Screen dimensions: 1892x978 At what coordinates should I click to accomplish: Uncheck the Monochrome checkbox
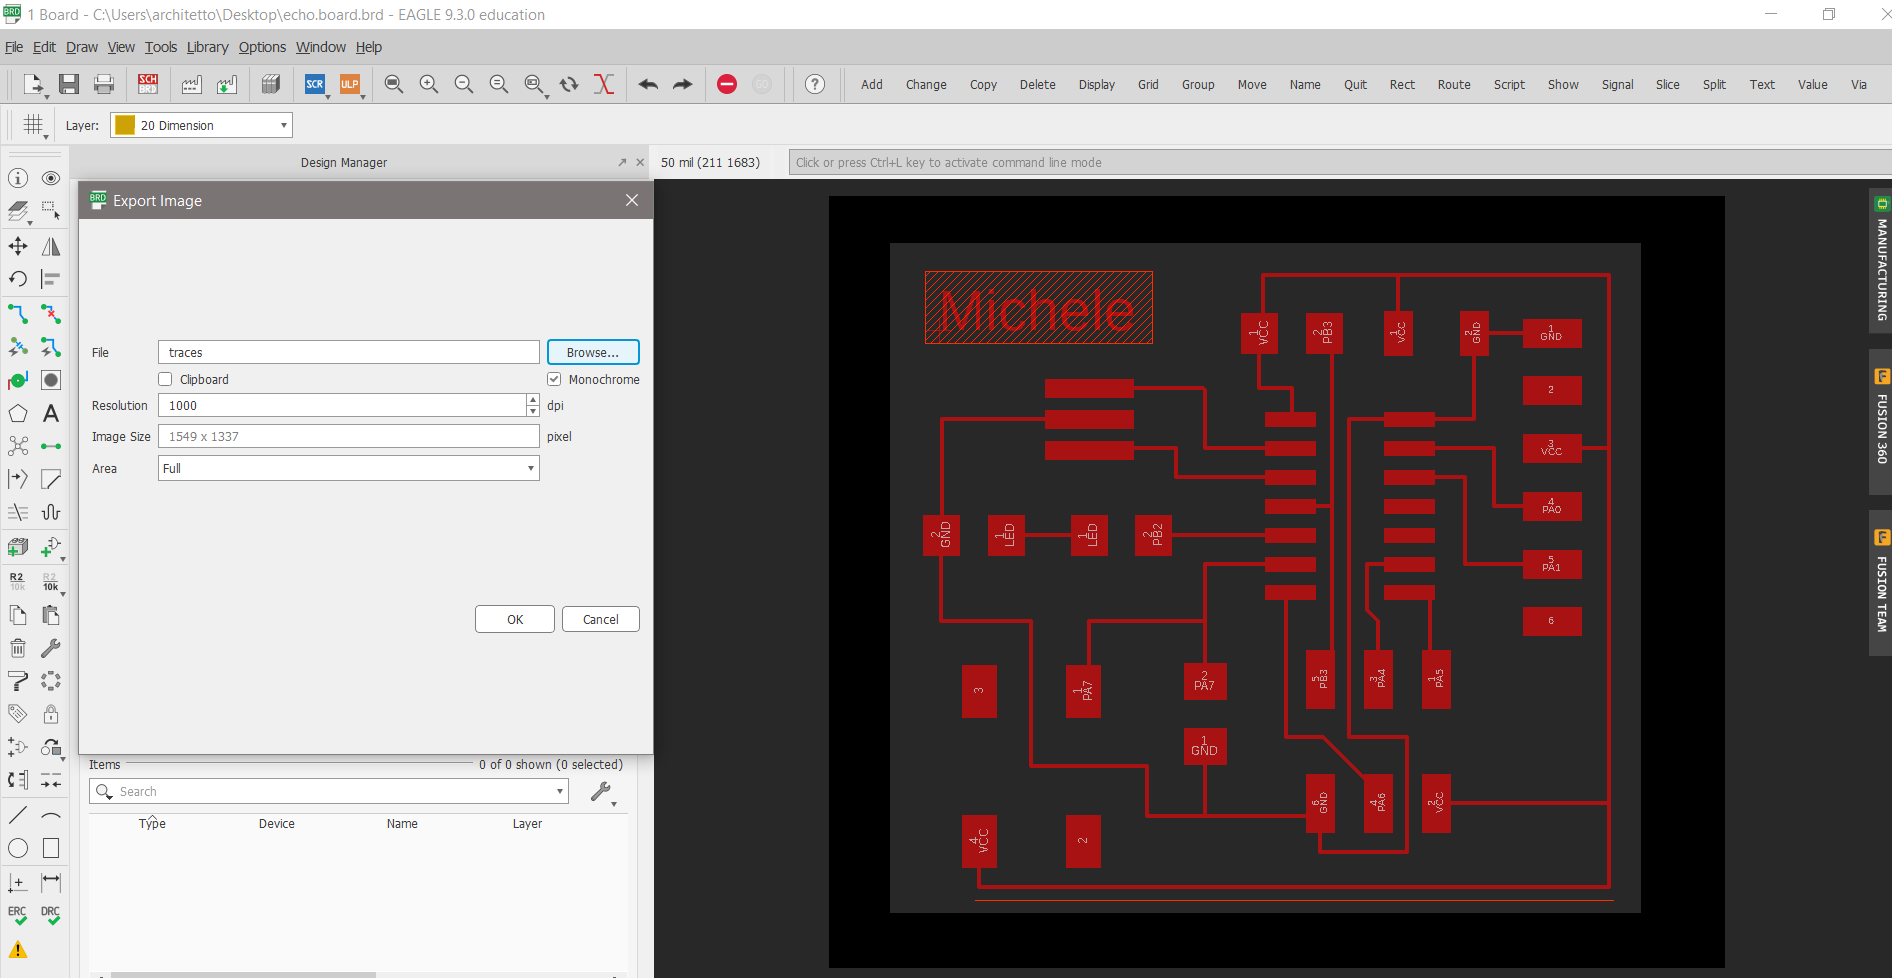click(554, 380)
